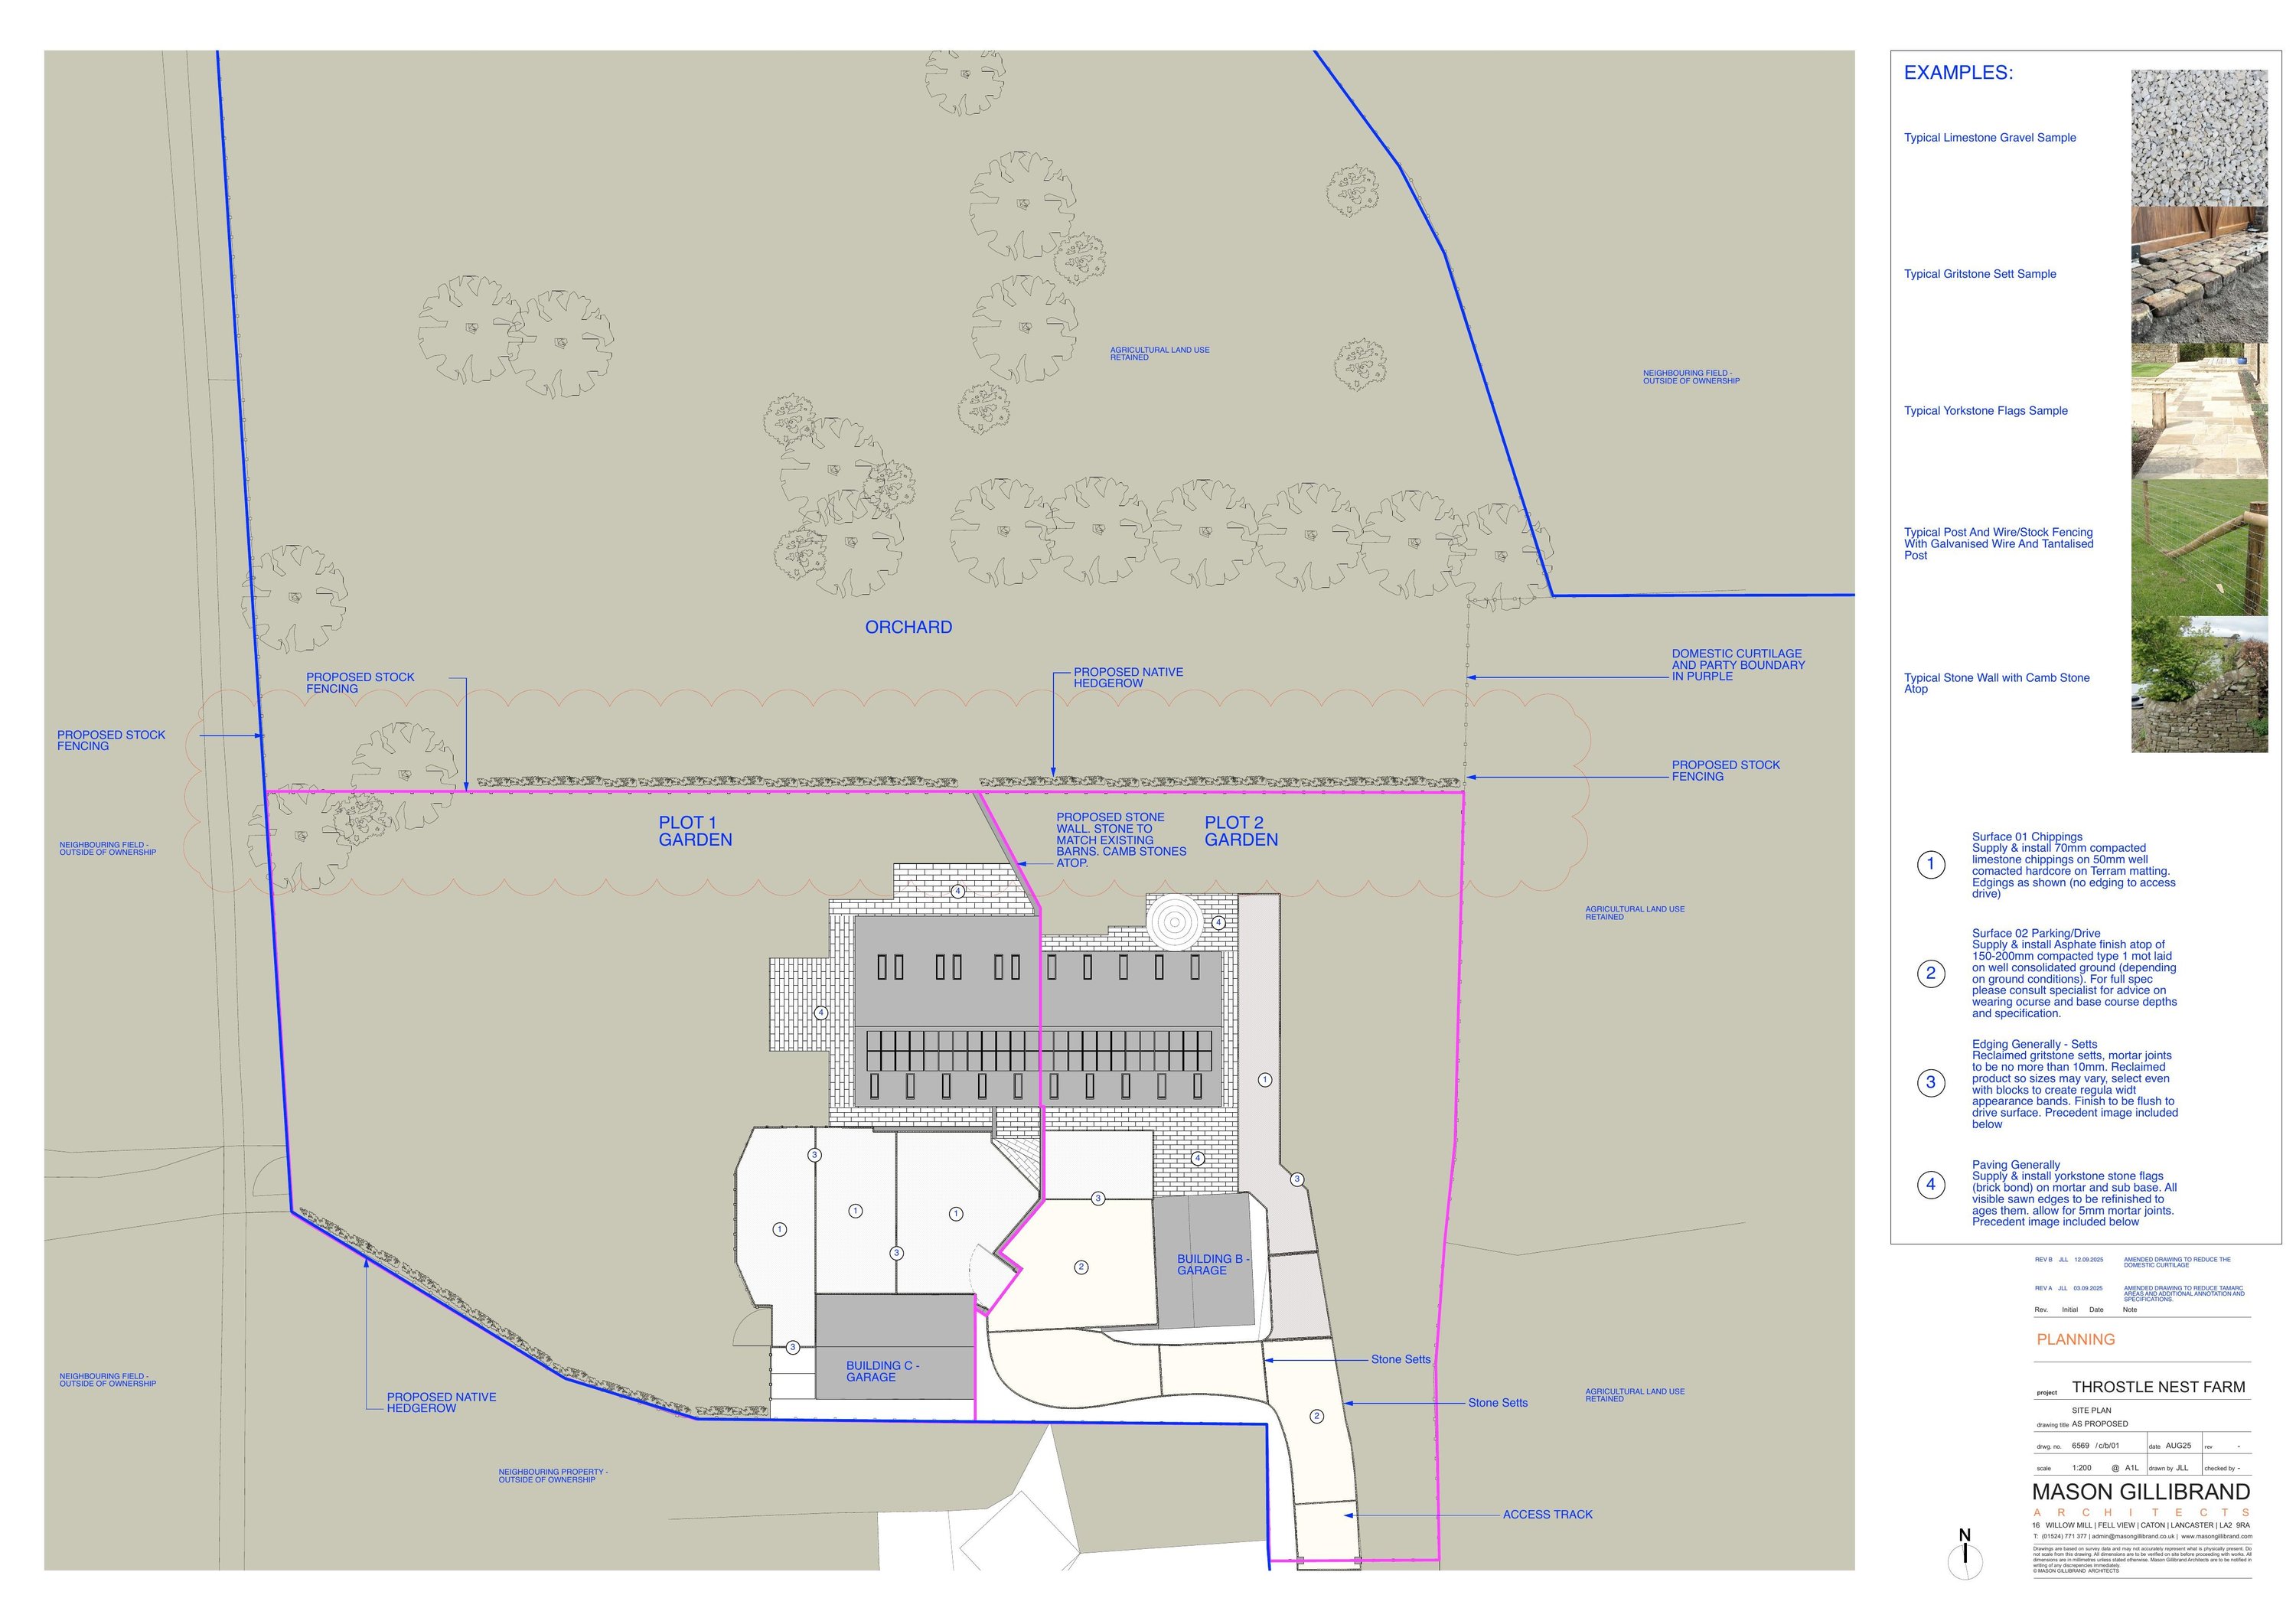The image size is (2296, 1621).
Task: Click legend circle 1 for Surface 01 Chippings
Action: (1930, 864)
